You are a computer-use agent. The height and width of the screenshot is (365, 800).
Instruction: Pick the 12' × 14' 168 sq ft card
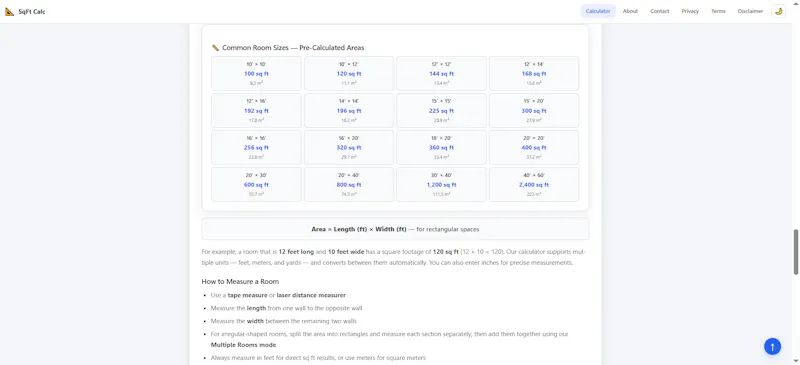point(534,74)
